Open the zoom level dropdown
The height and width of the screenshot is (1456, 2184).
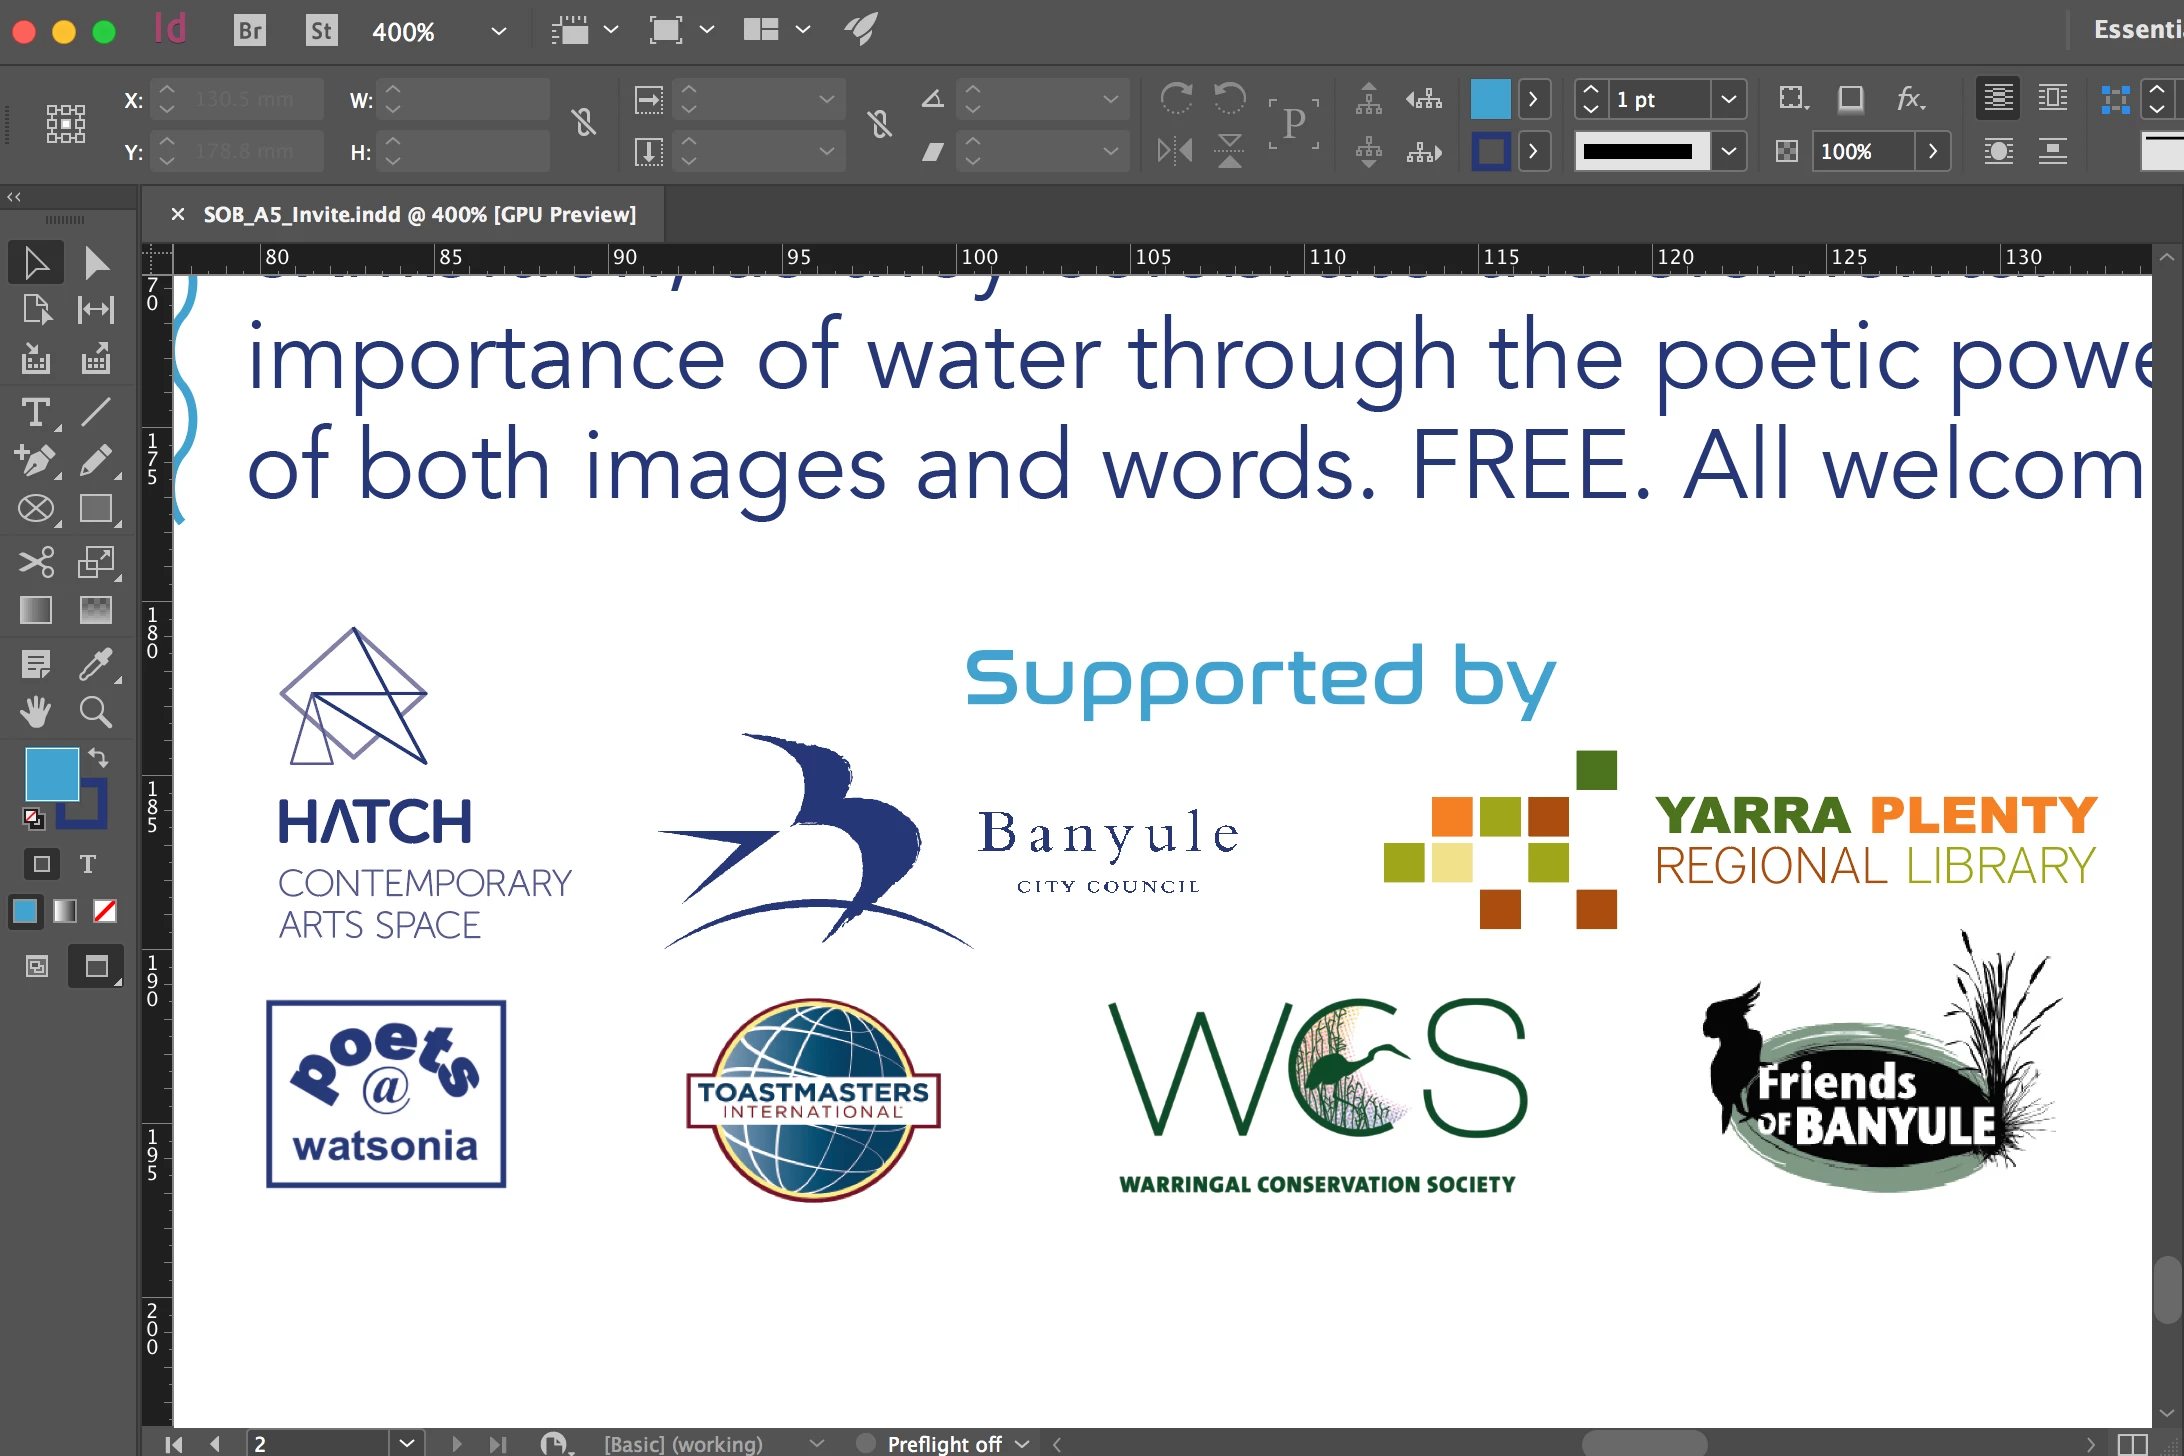[x=498, y=31]
